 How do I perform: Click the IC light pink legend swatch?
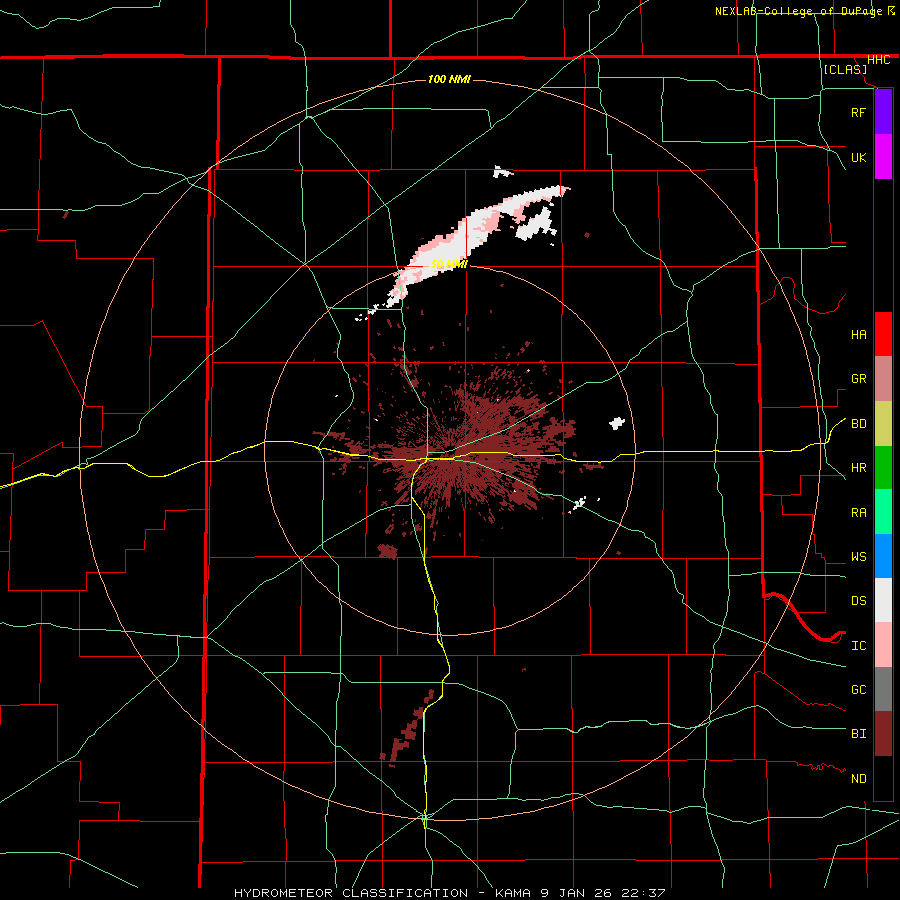point(883,645)
